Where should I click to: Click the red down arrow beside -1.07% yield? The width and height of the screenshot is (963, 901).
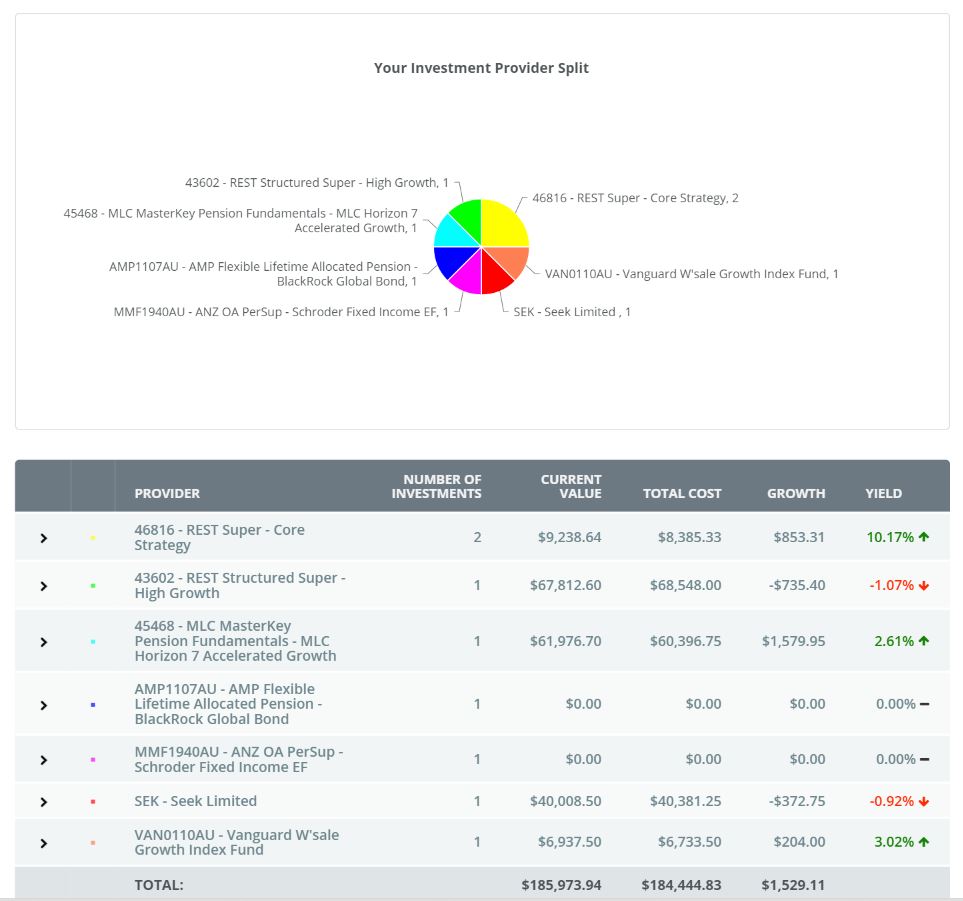(x=924, y=585)
